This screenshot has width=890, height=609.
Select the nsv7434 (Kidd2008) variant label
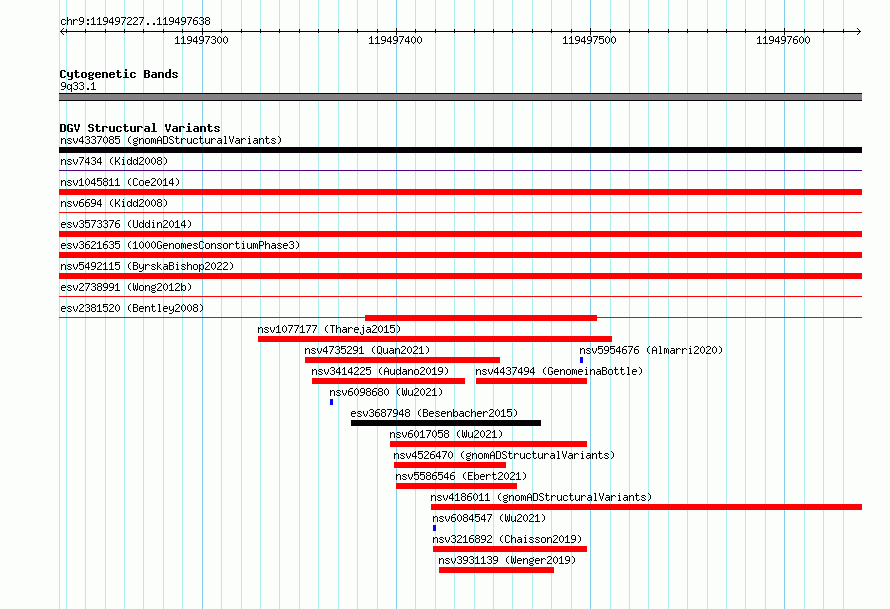tap(114, 161)
